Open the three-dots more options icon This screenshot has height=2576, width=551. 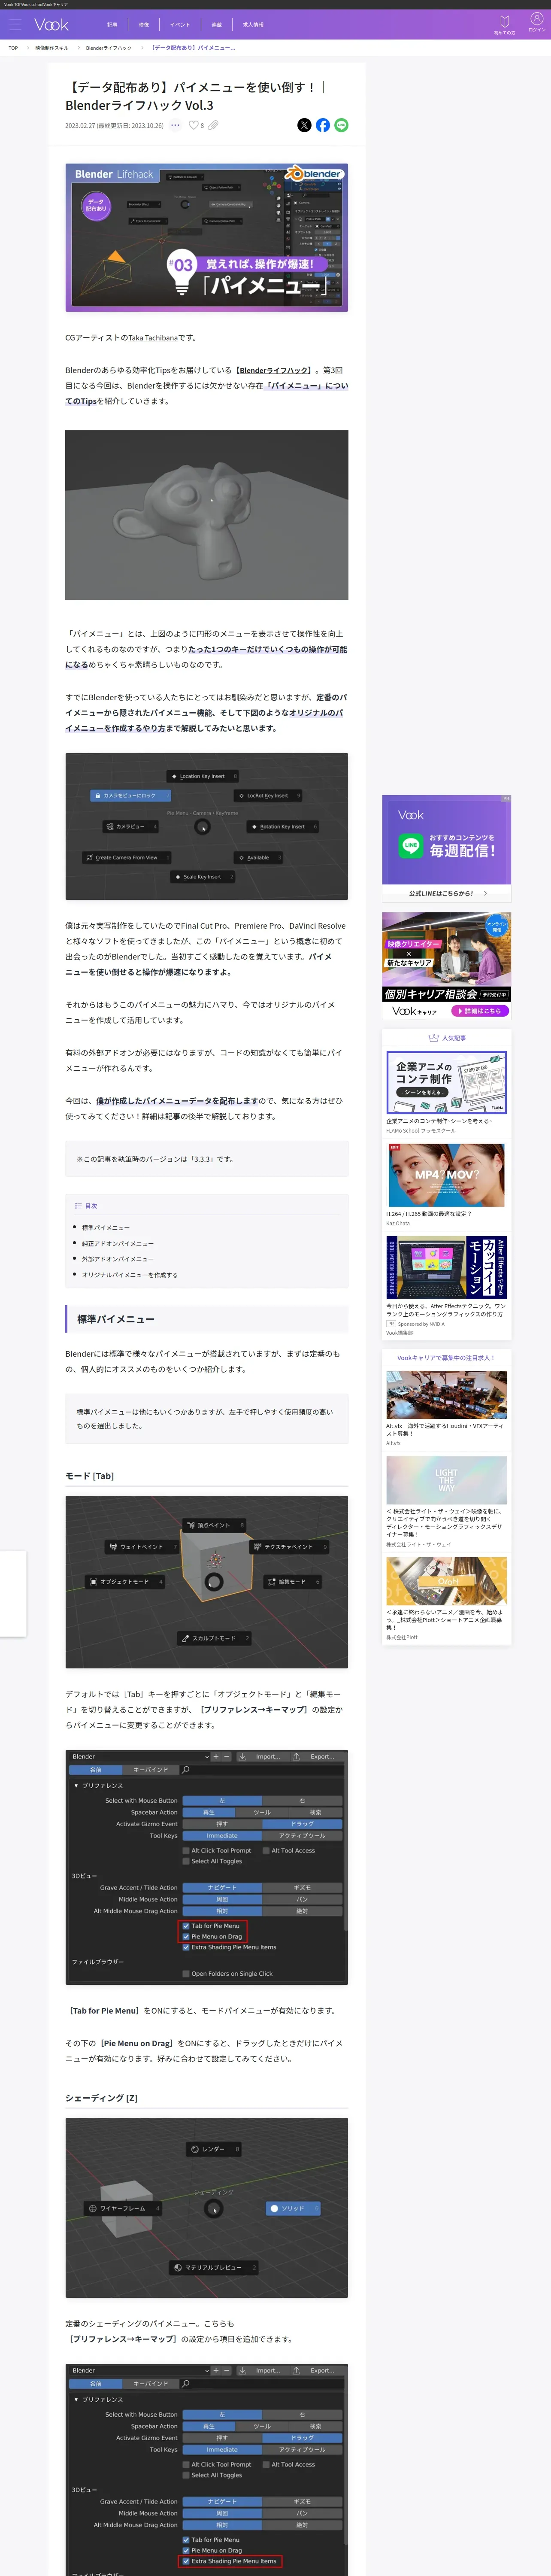175,125
